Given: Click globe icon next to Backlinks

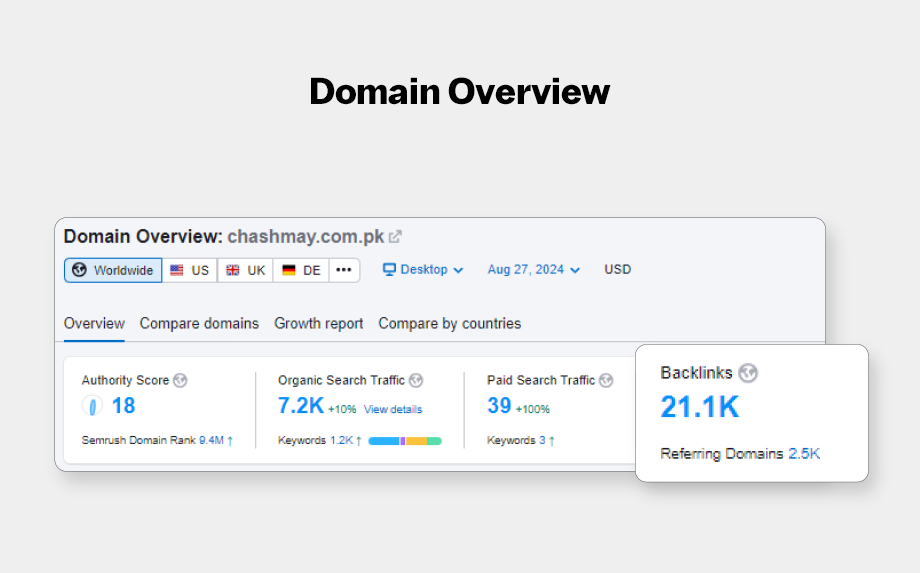Looking at the screenshot, I should click(748, 373).
